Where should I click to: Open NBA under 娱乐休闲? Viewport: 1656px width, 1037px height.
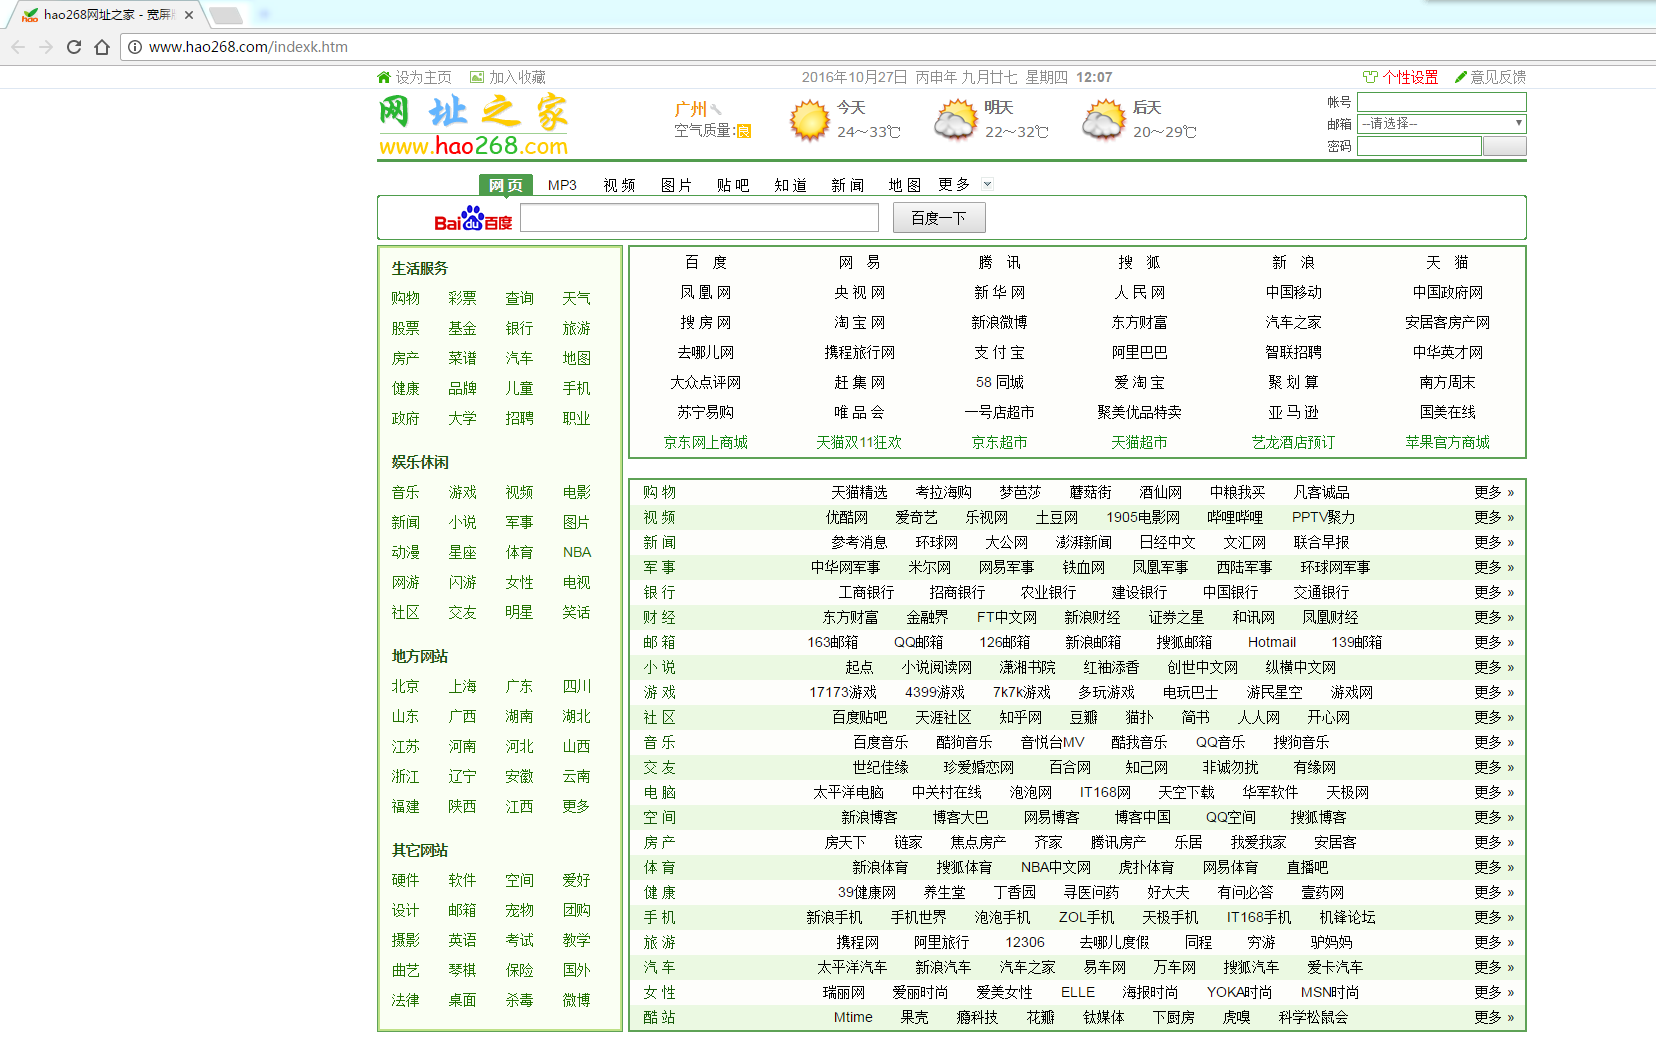(x=577, y=552)
